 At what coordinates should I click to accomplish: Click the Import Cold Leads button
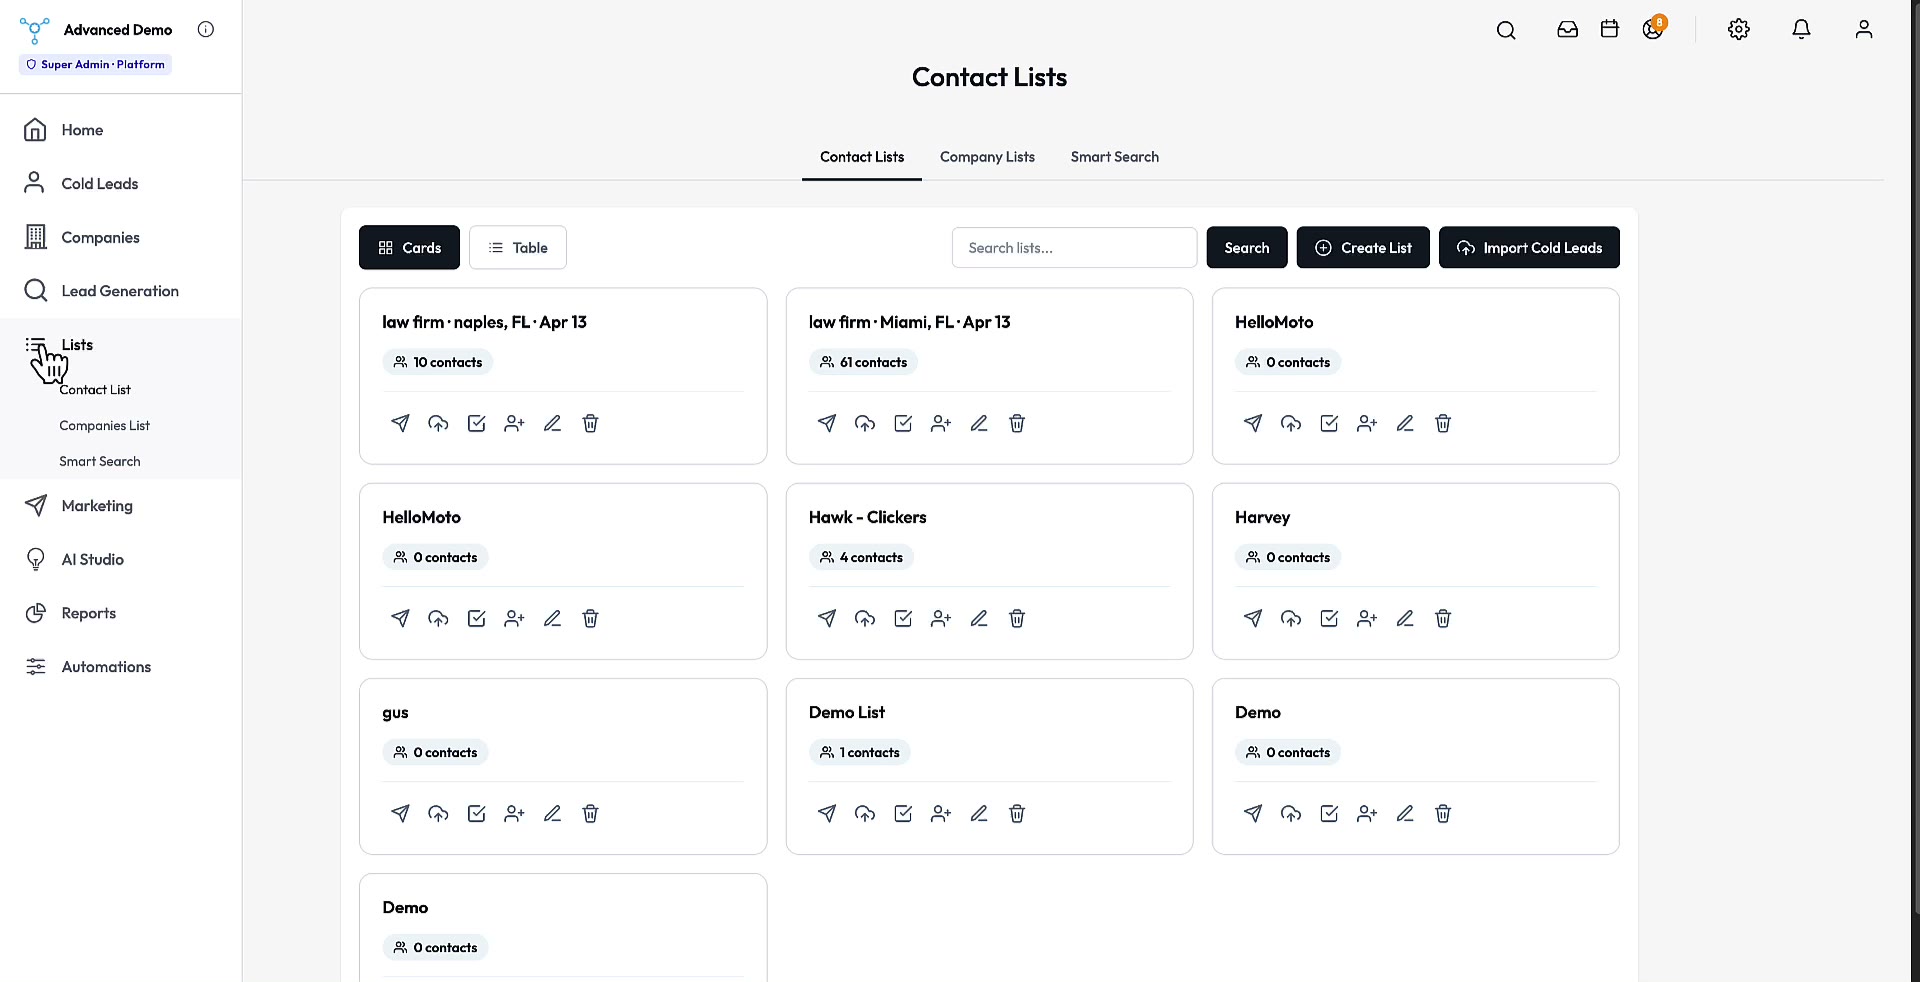[x=1529, y=247]
